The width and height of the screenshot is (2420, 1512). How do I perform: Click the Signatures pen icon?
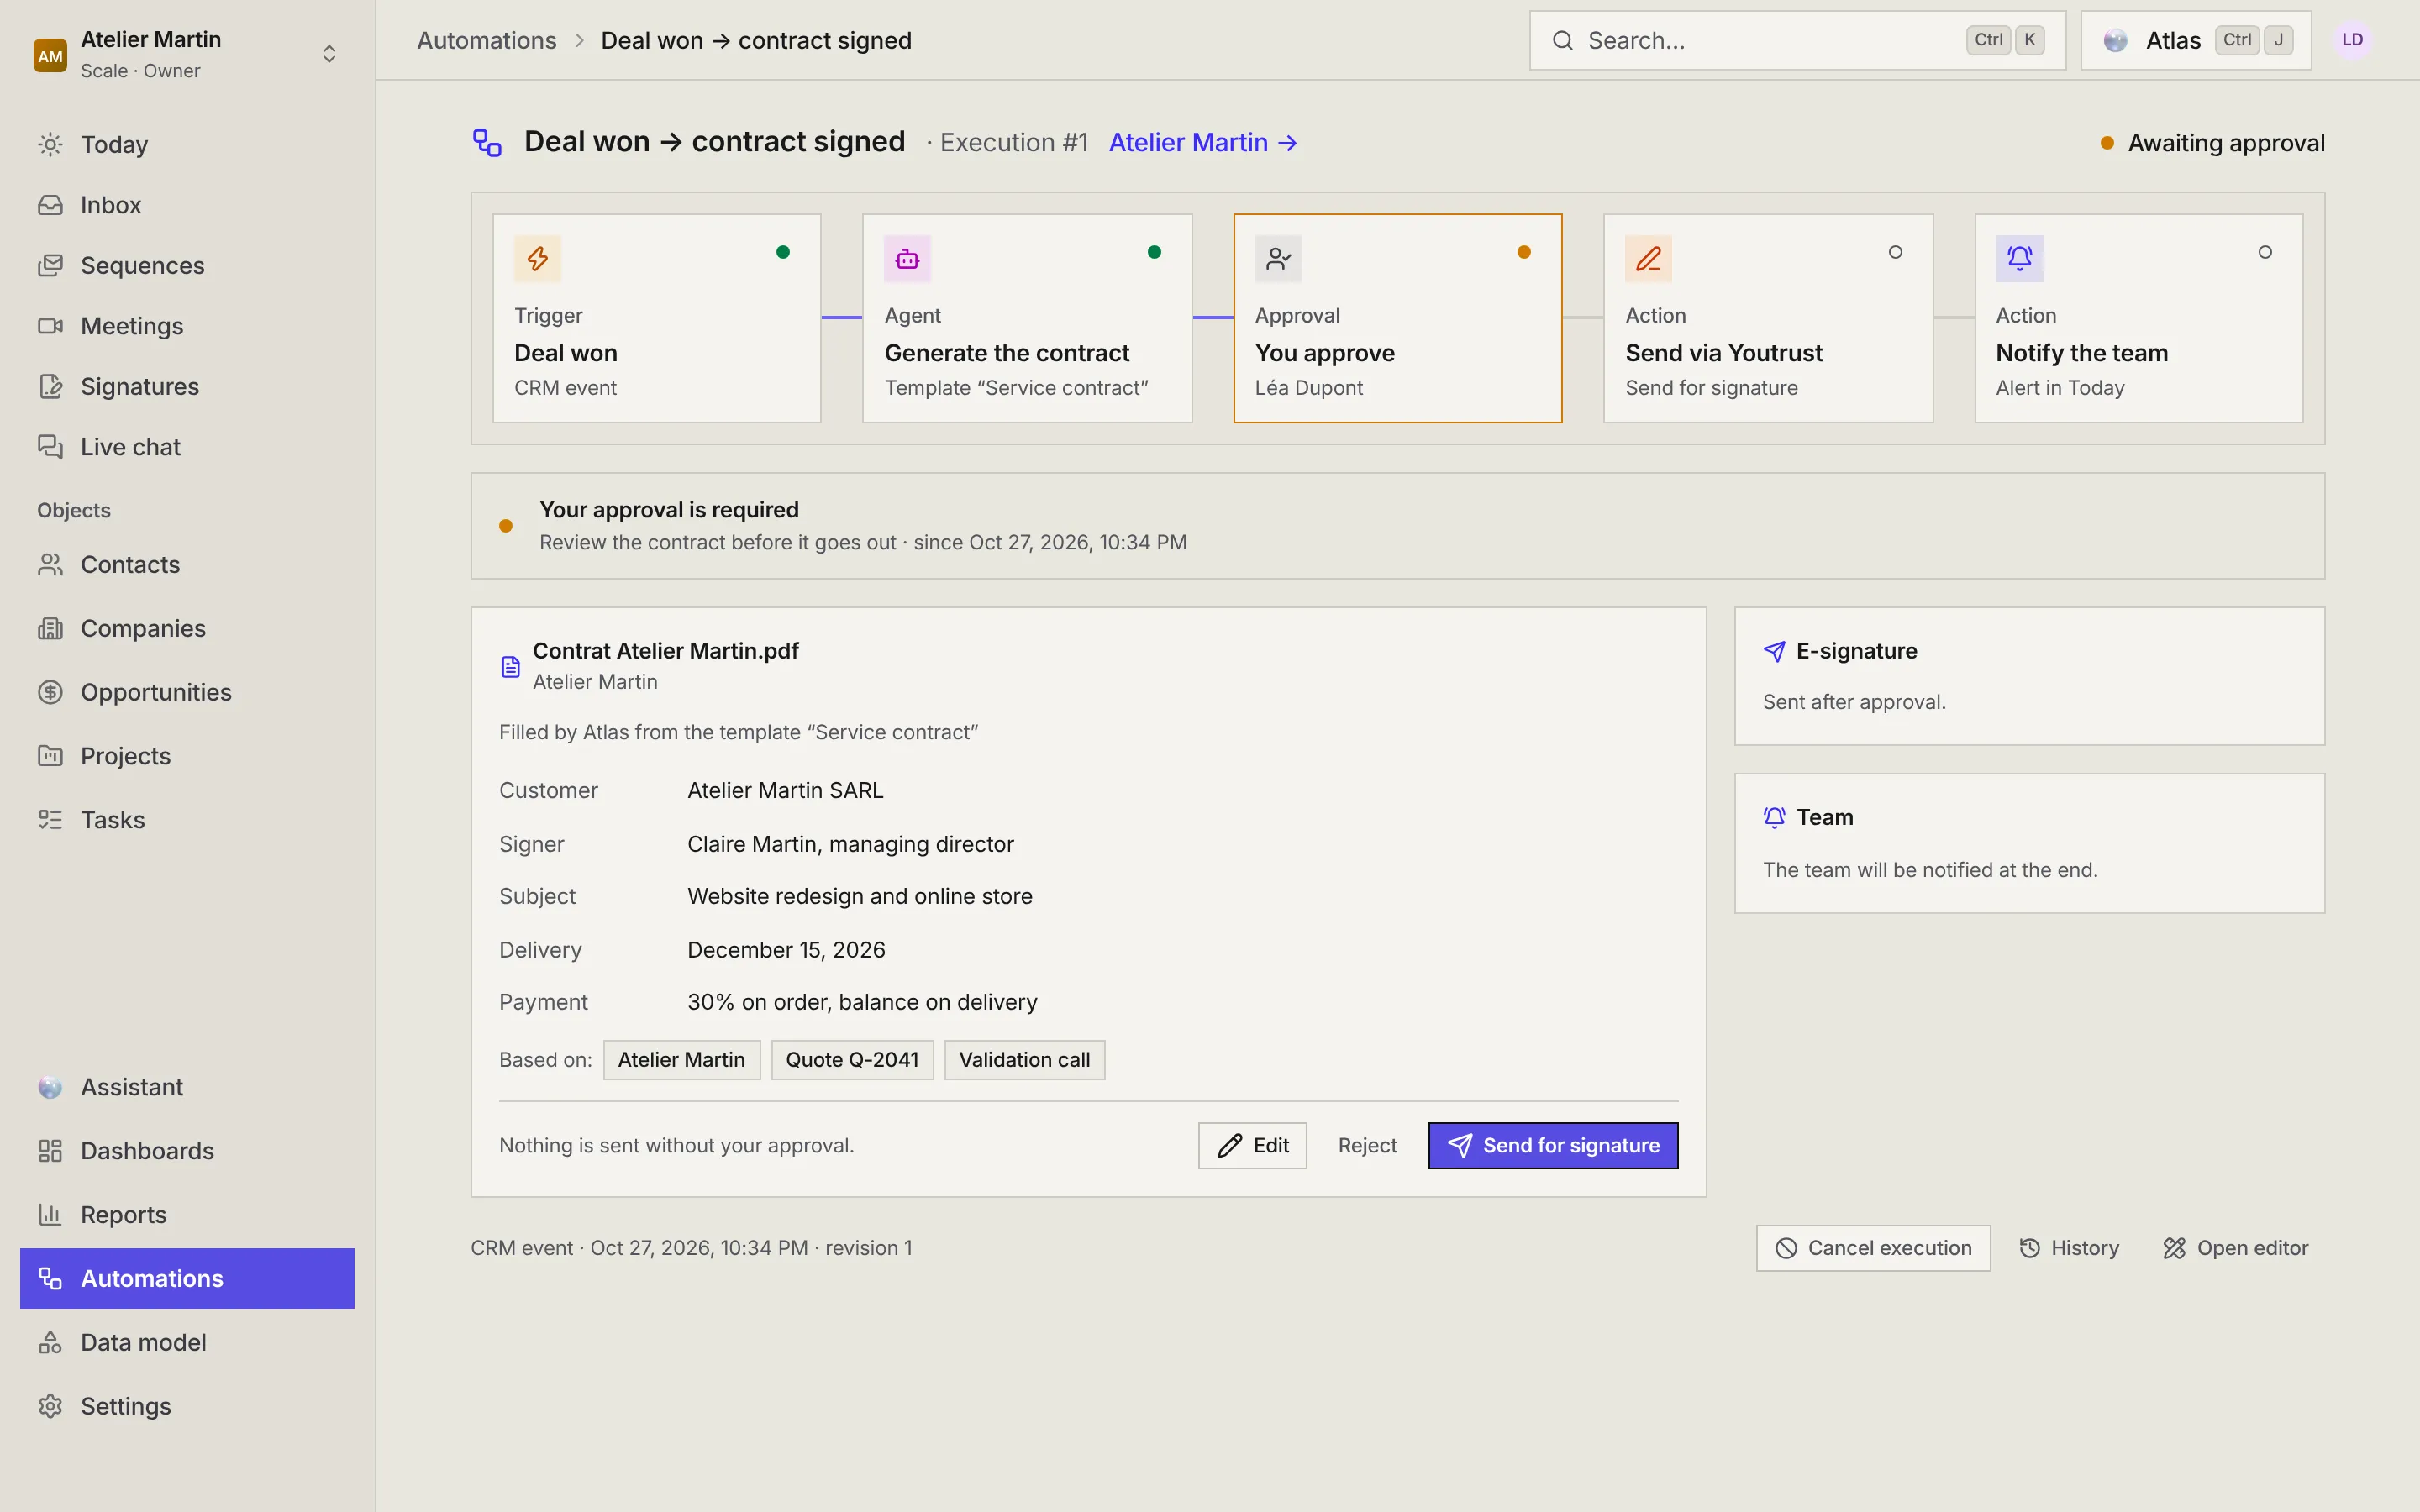[x=50, y=386]
